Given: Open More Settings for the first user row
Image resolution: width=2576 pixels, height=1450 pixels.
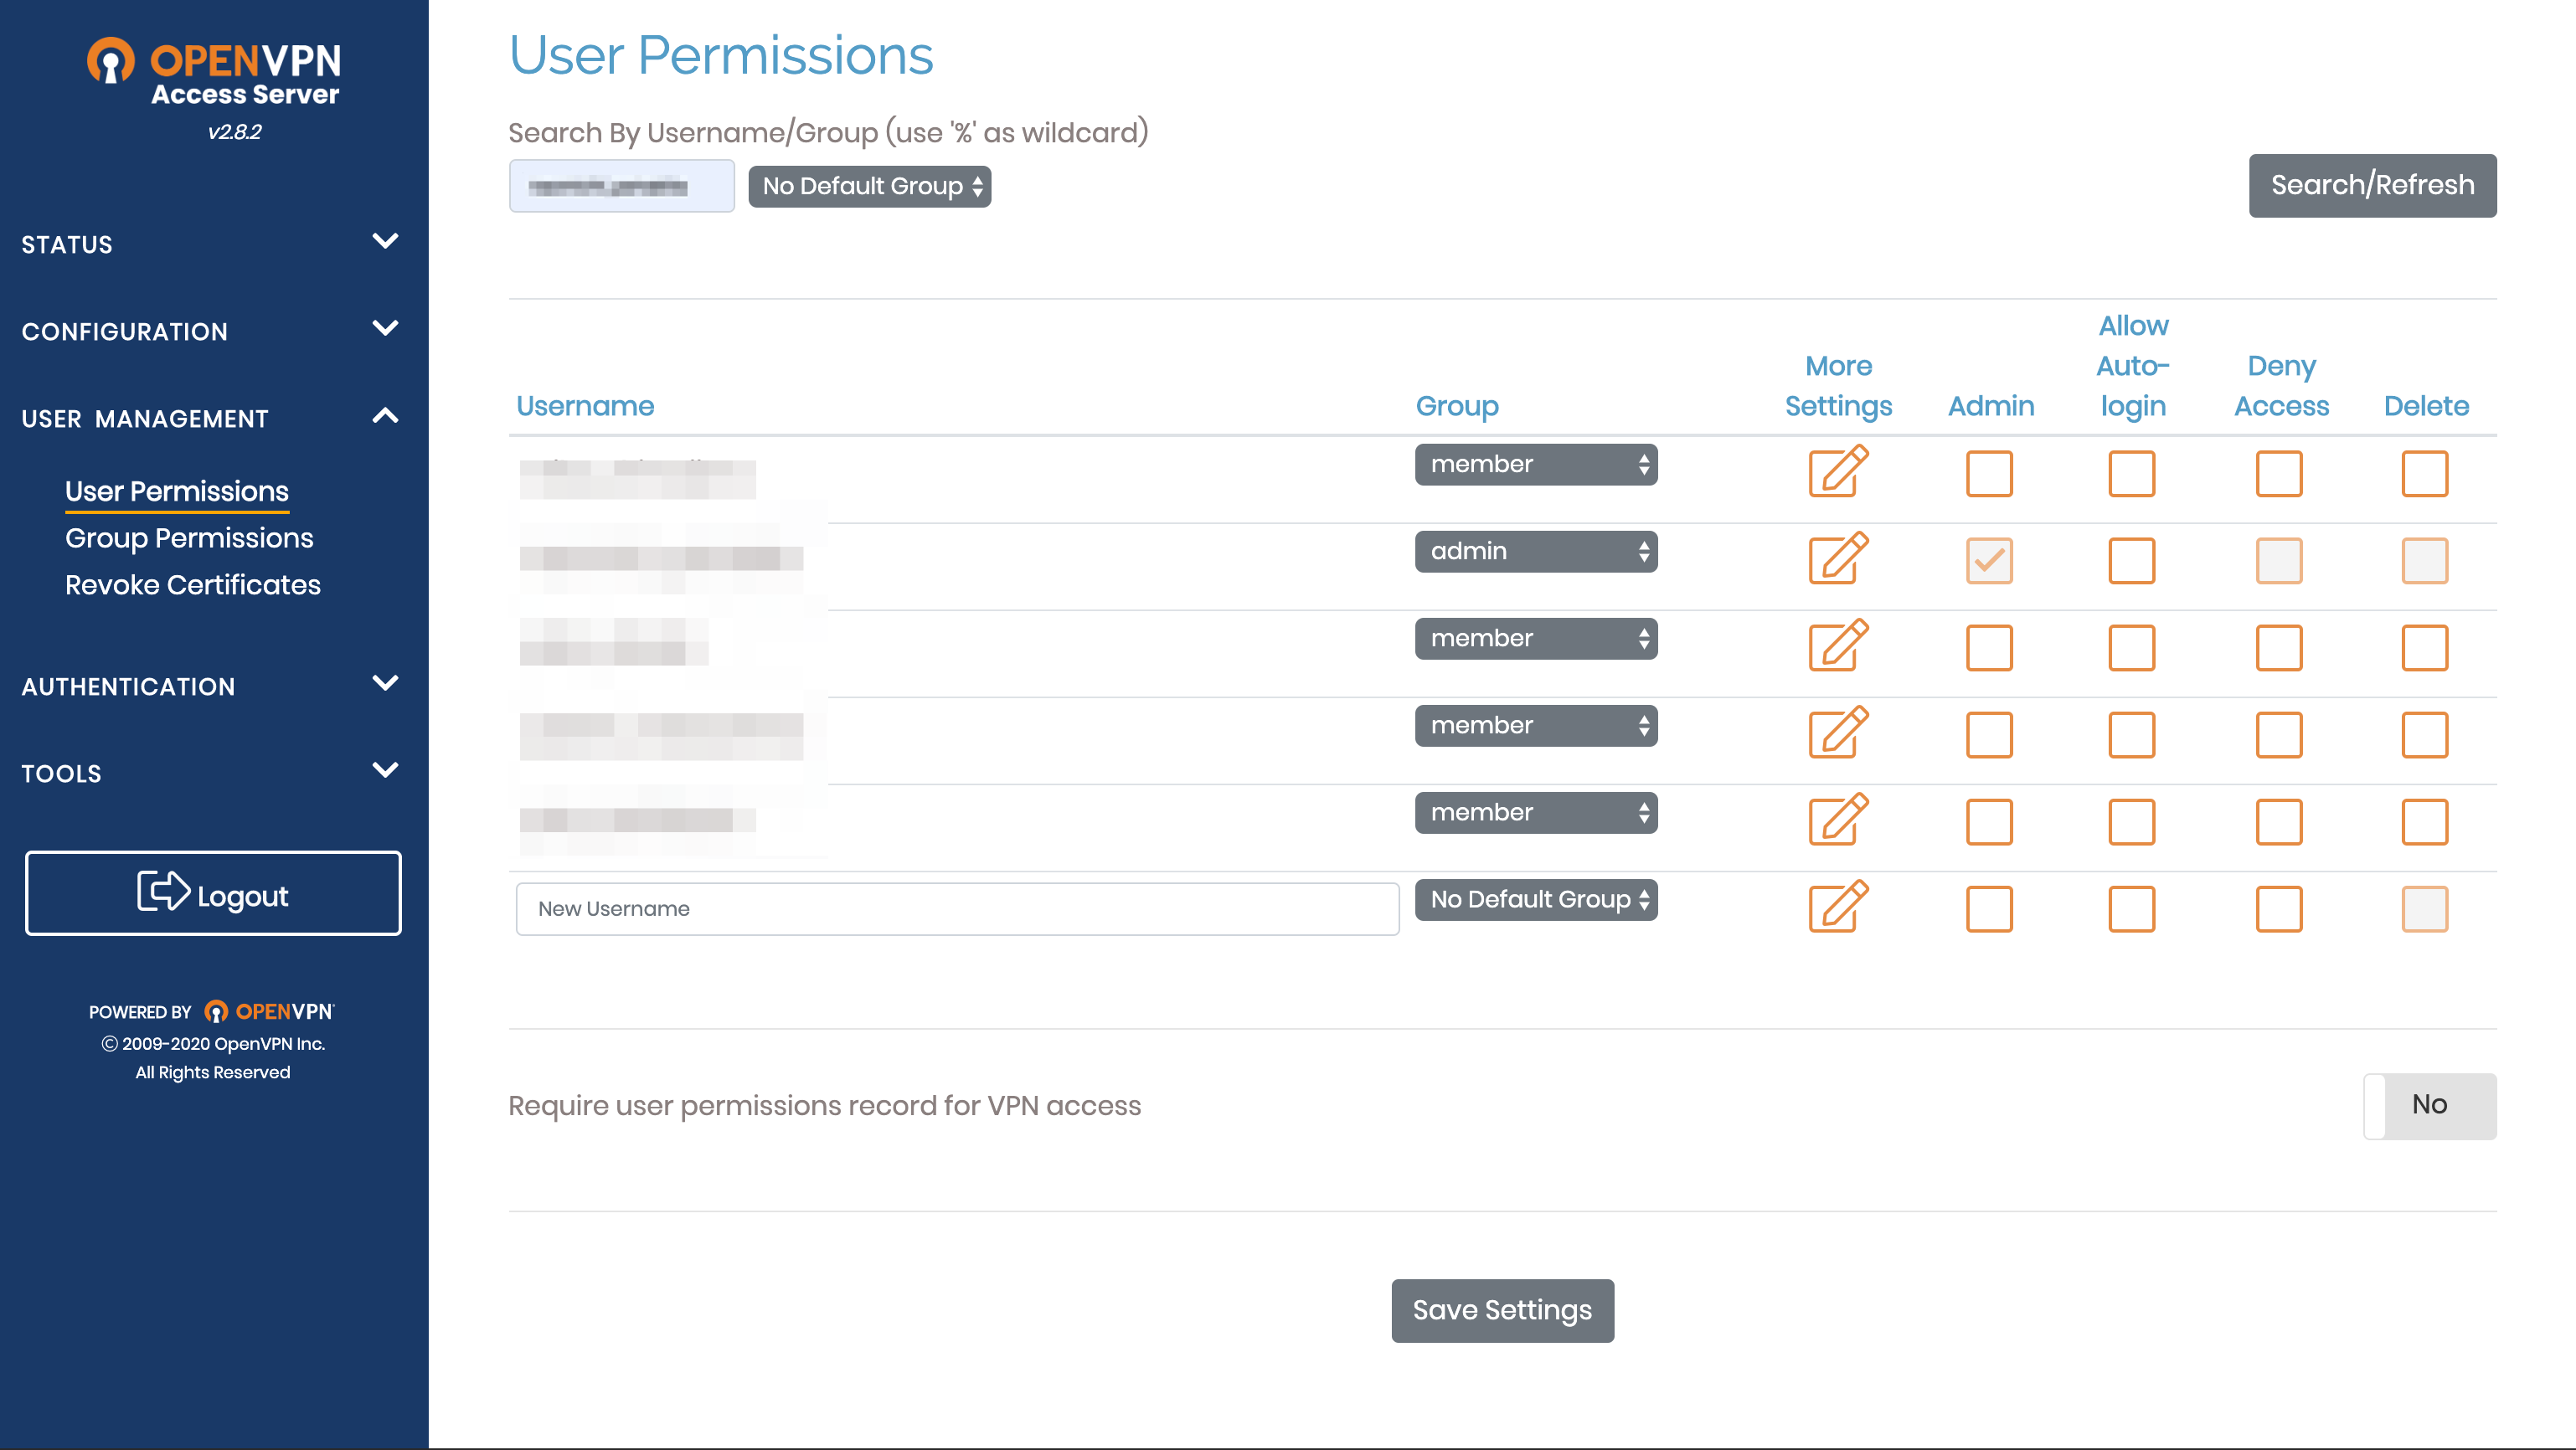Looking at the screenshot, I should pos(1838,472).
